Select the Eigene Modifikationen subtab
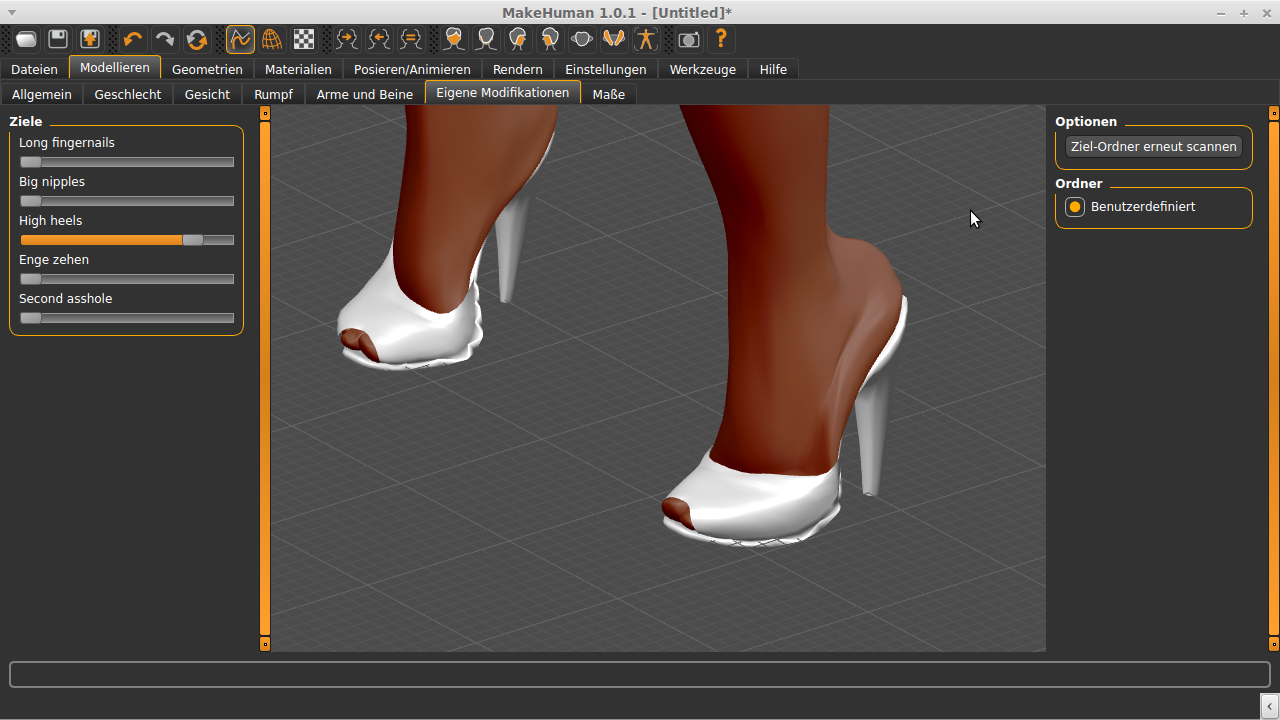The height and width of the screenshot is (720, 1280). [503, 92]
